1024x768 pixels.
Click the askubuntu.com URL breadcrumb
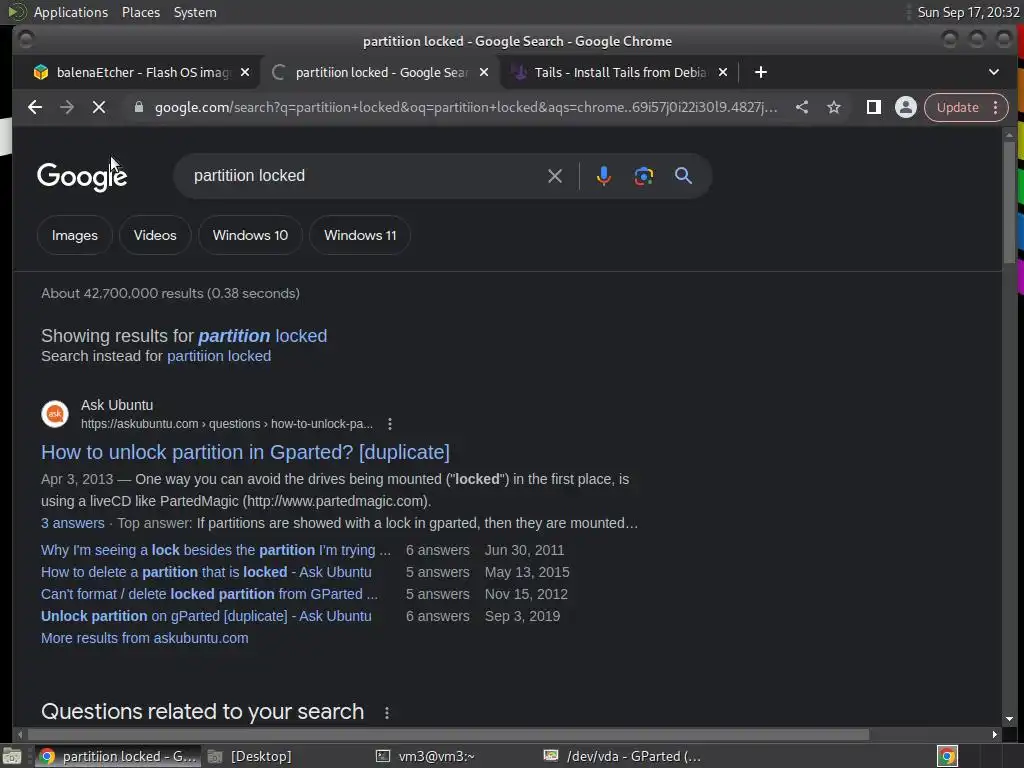227,424
